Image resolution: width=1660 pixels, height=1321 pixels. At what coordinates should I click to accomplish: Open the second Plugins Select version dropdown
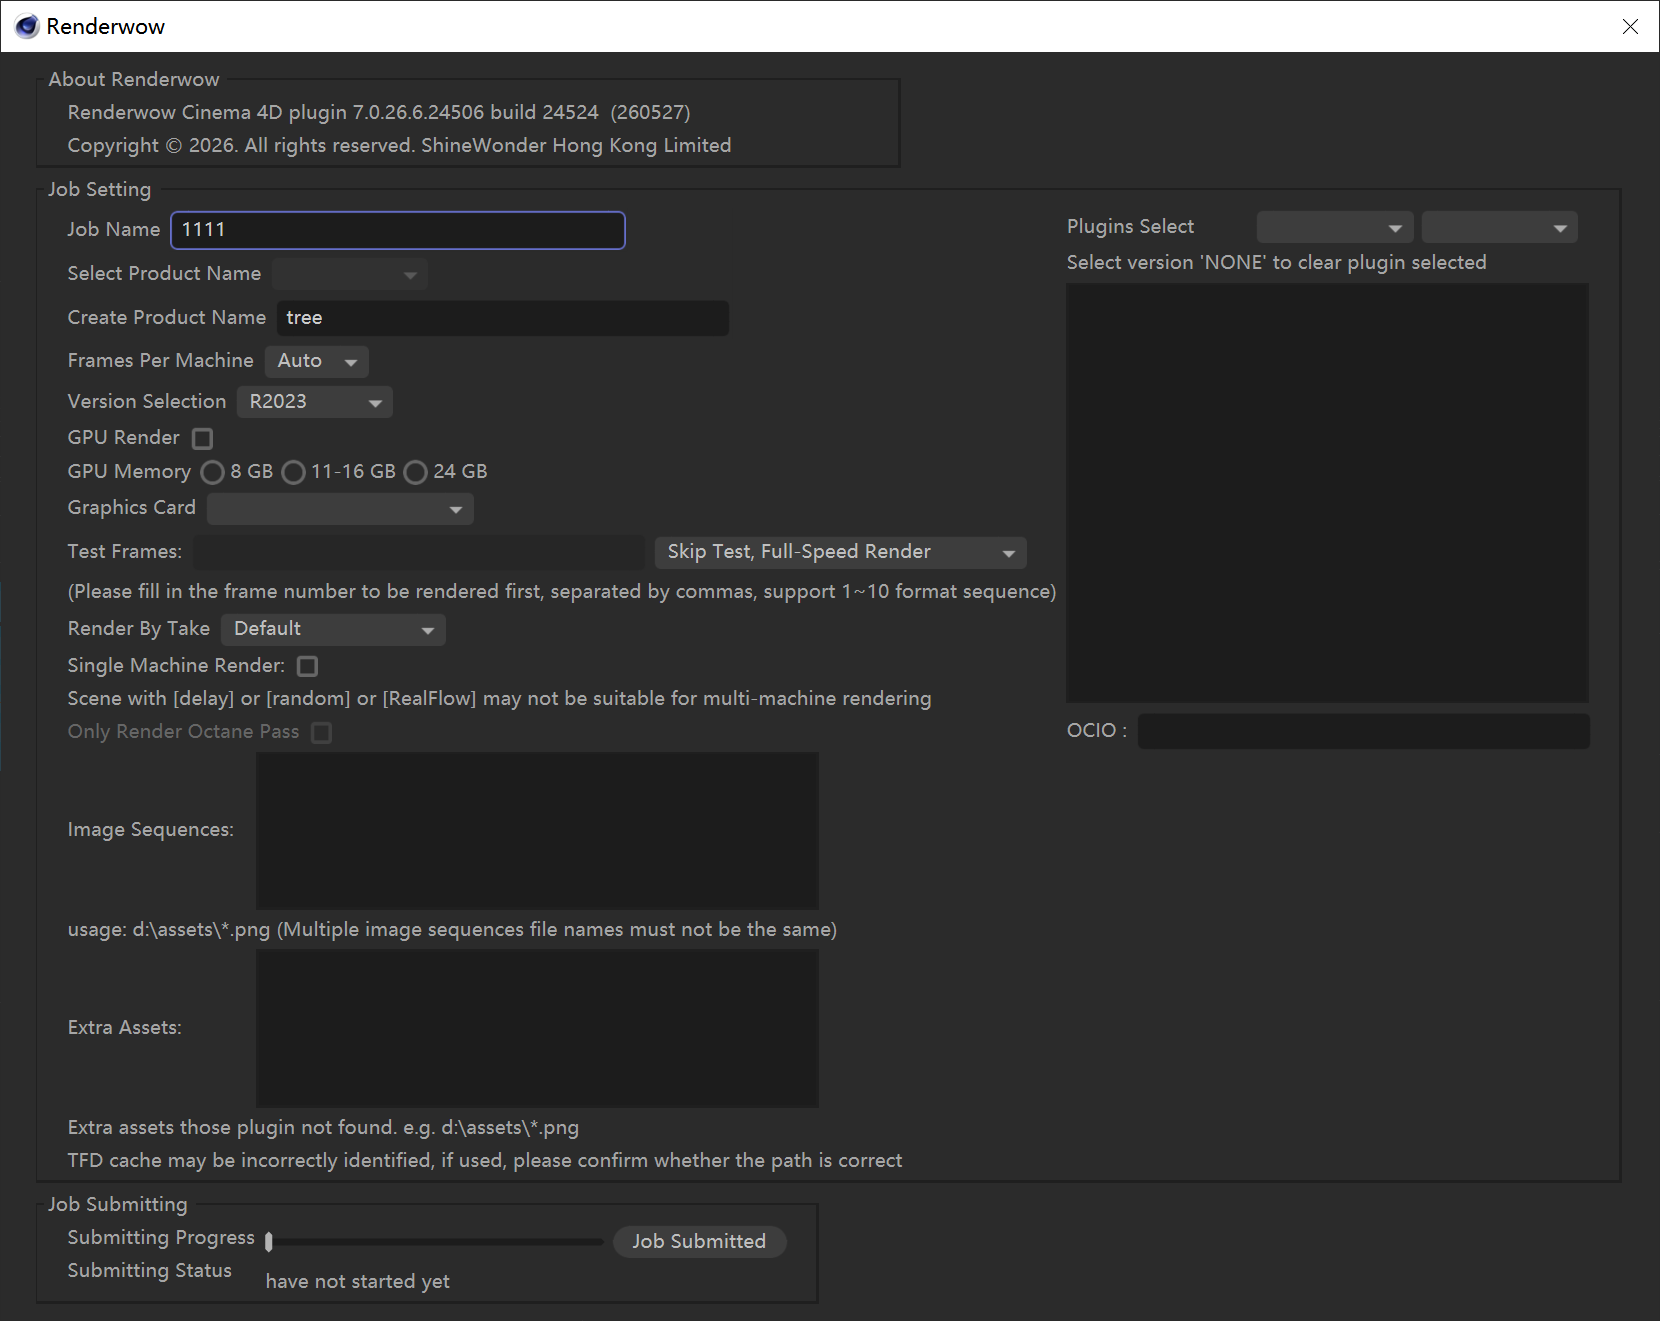1500,228
